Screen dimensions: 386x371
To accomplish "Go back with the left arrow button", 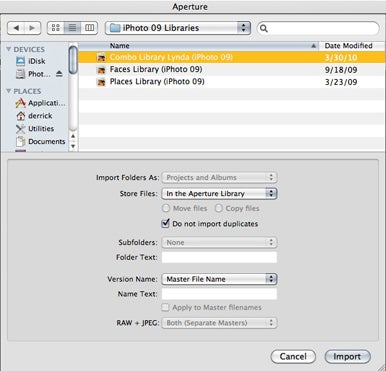I will coord(16,28).
